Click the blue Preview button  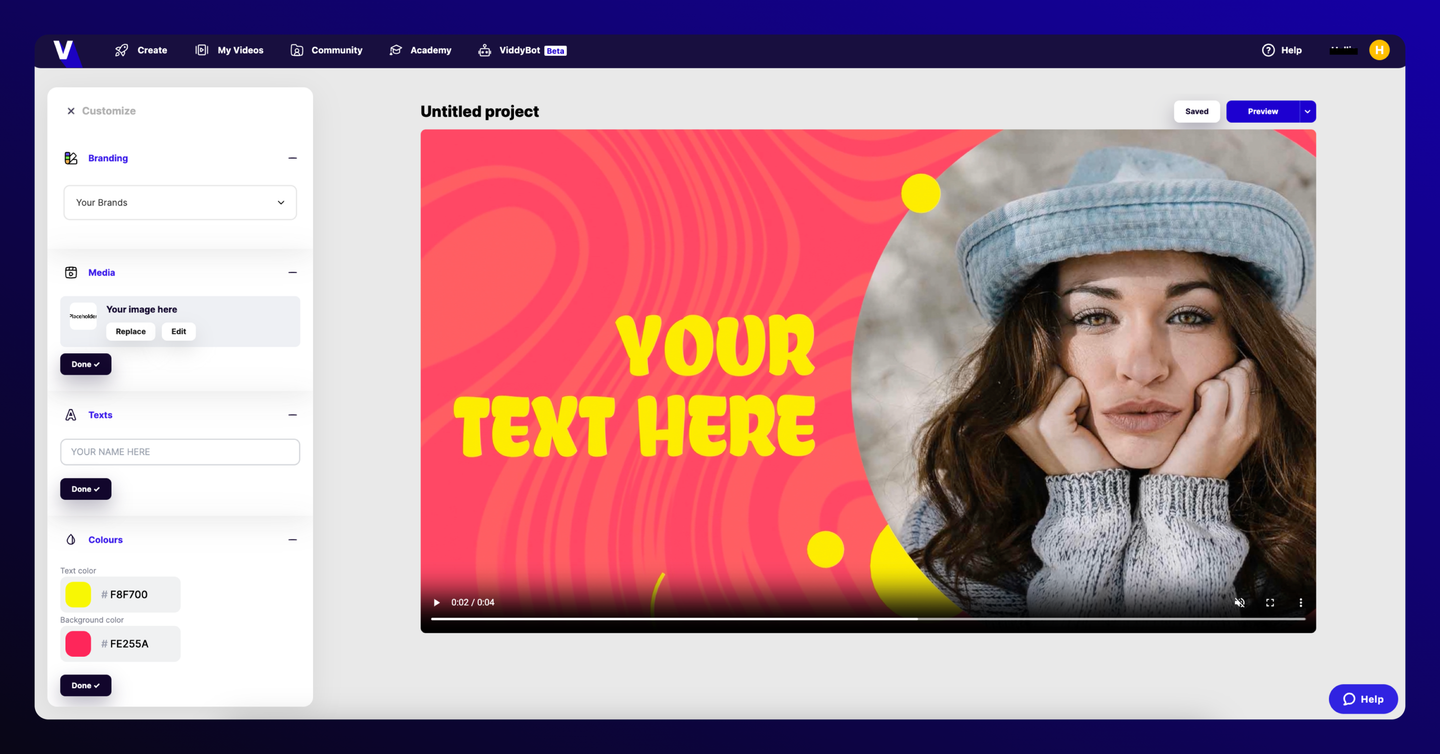coord(1263,112)
